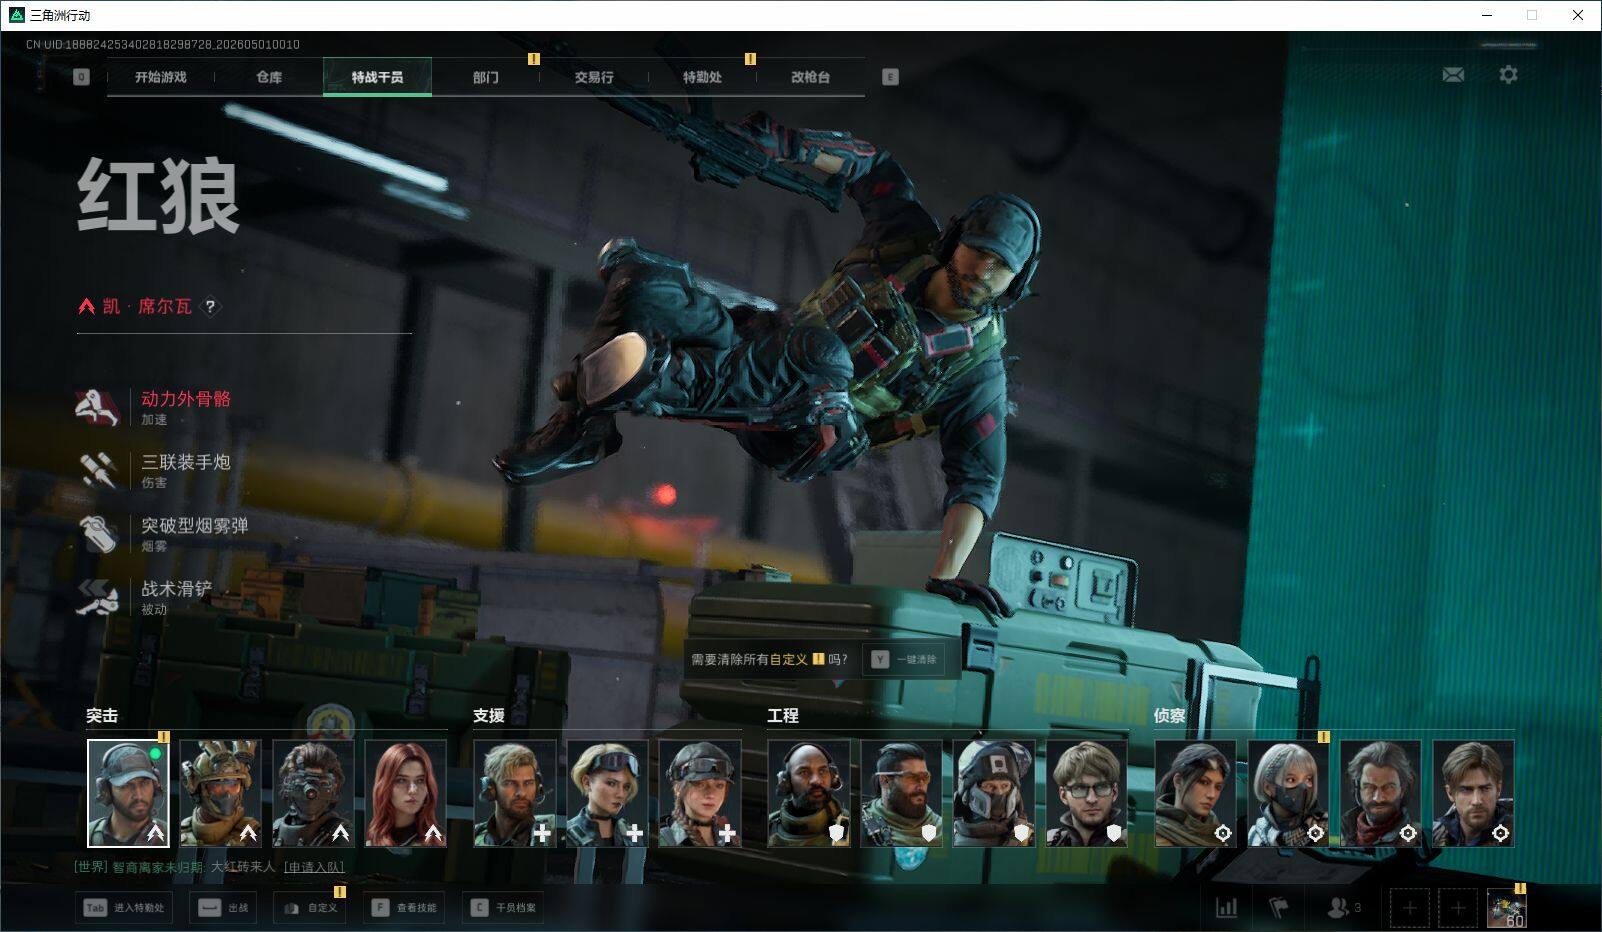Click the E key next-tab icon
Screen dimensions: 1602x932
tap(890, 77)
